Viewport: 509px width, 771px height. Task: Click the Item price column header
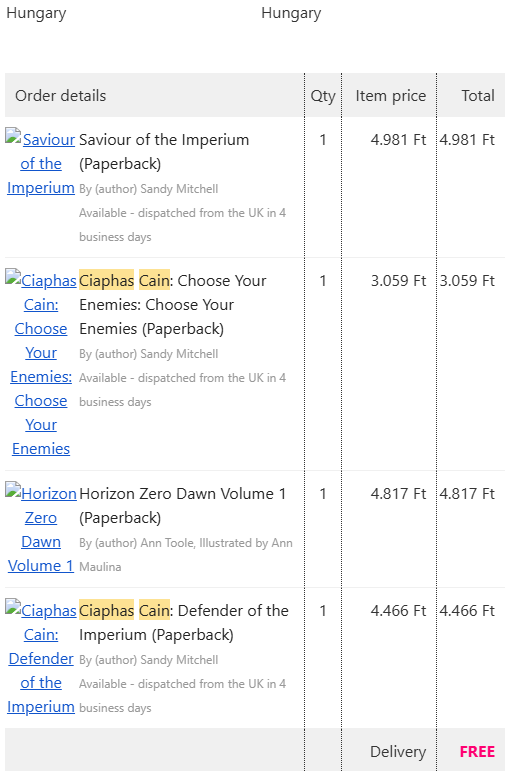pyautogui.click(x=391, y=95)
